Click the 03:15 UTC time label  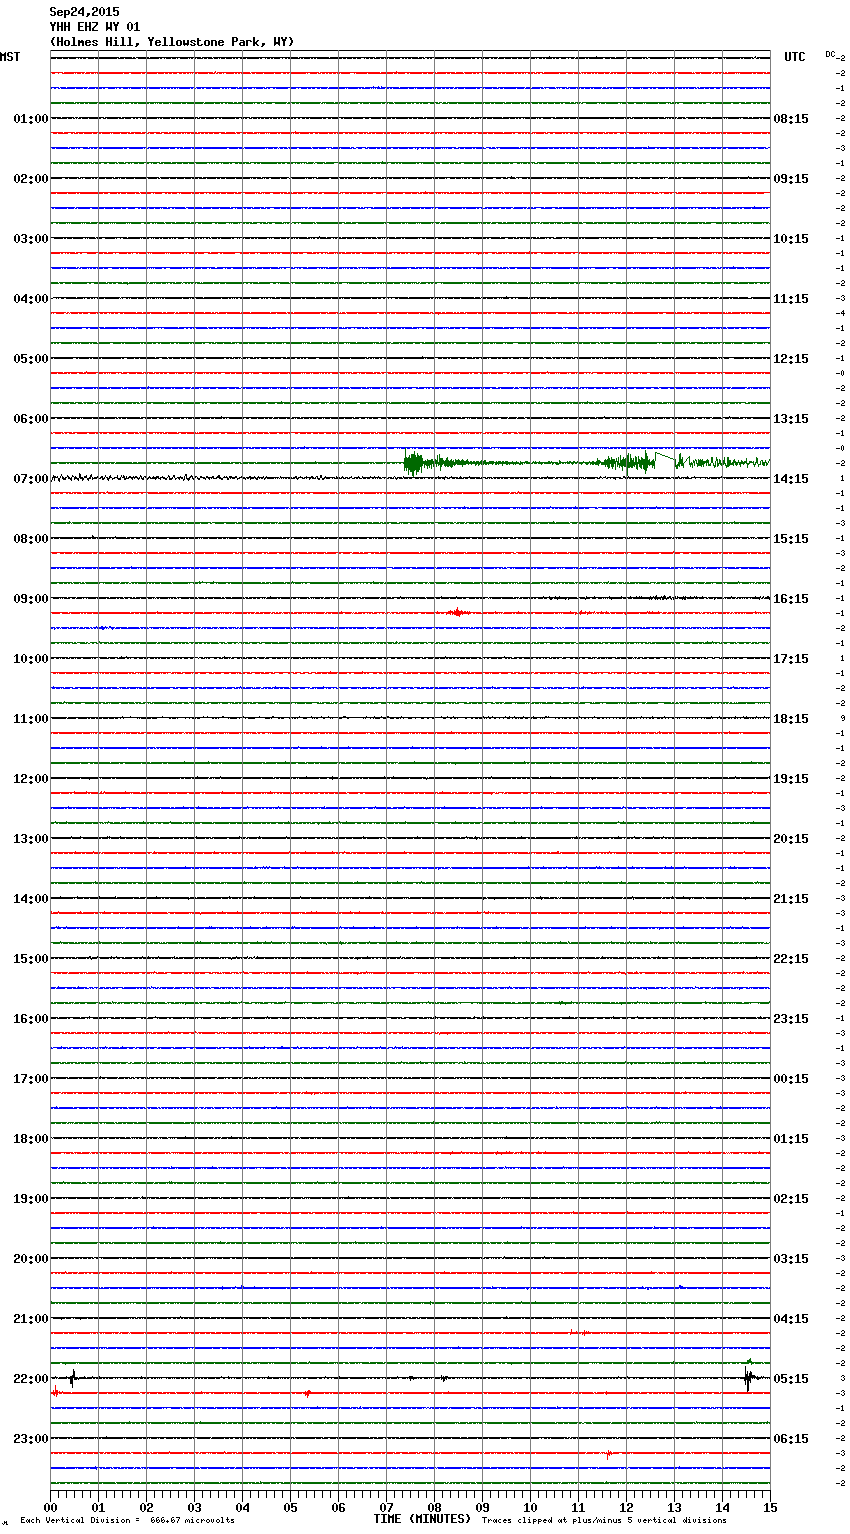pyautogui.click(x=791, y=1259)
